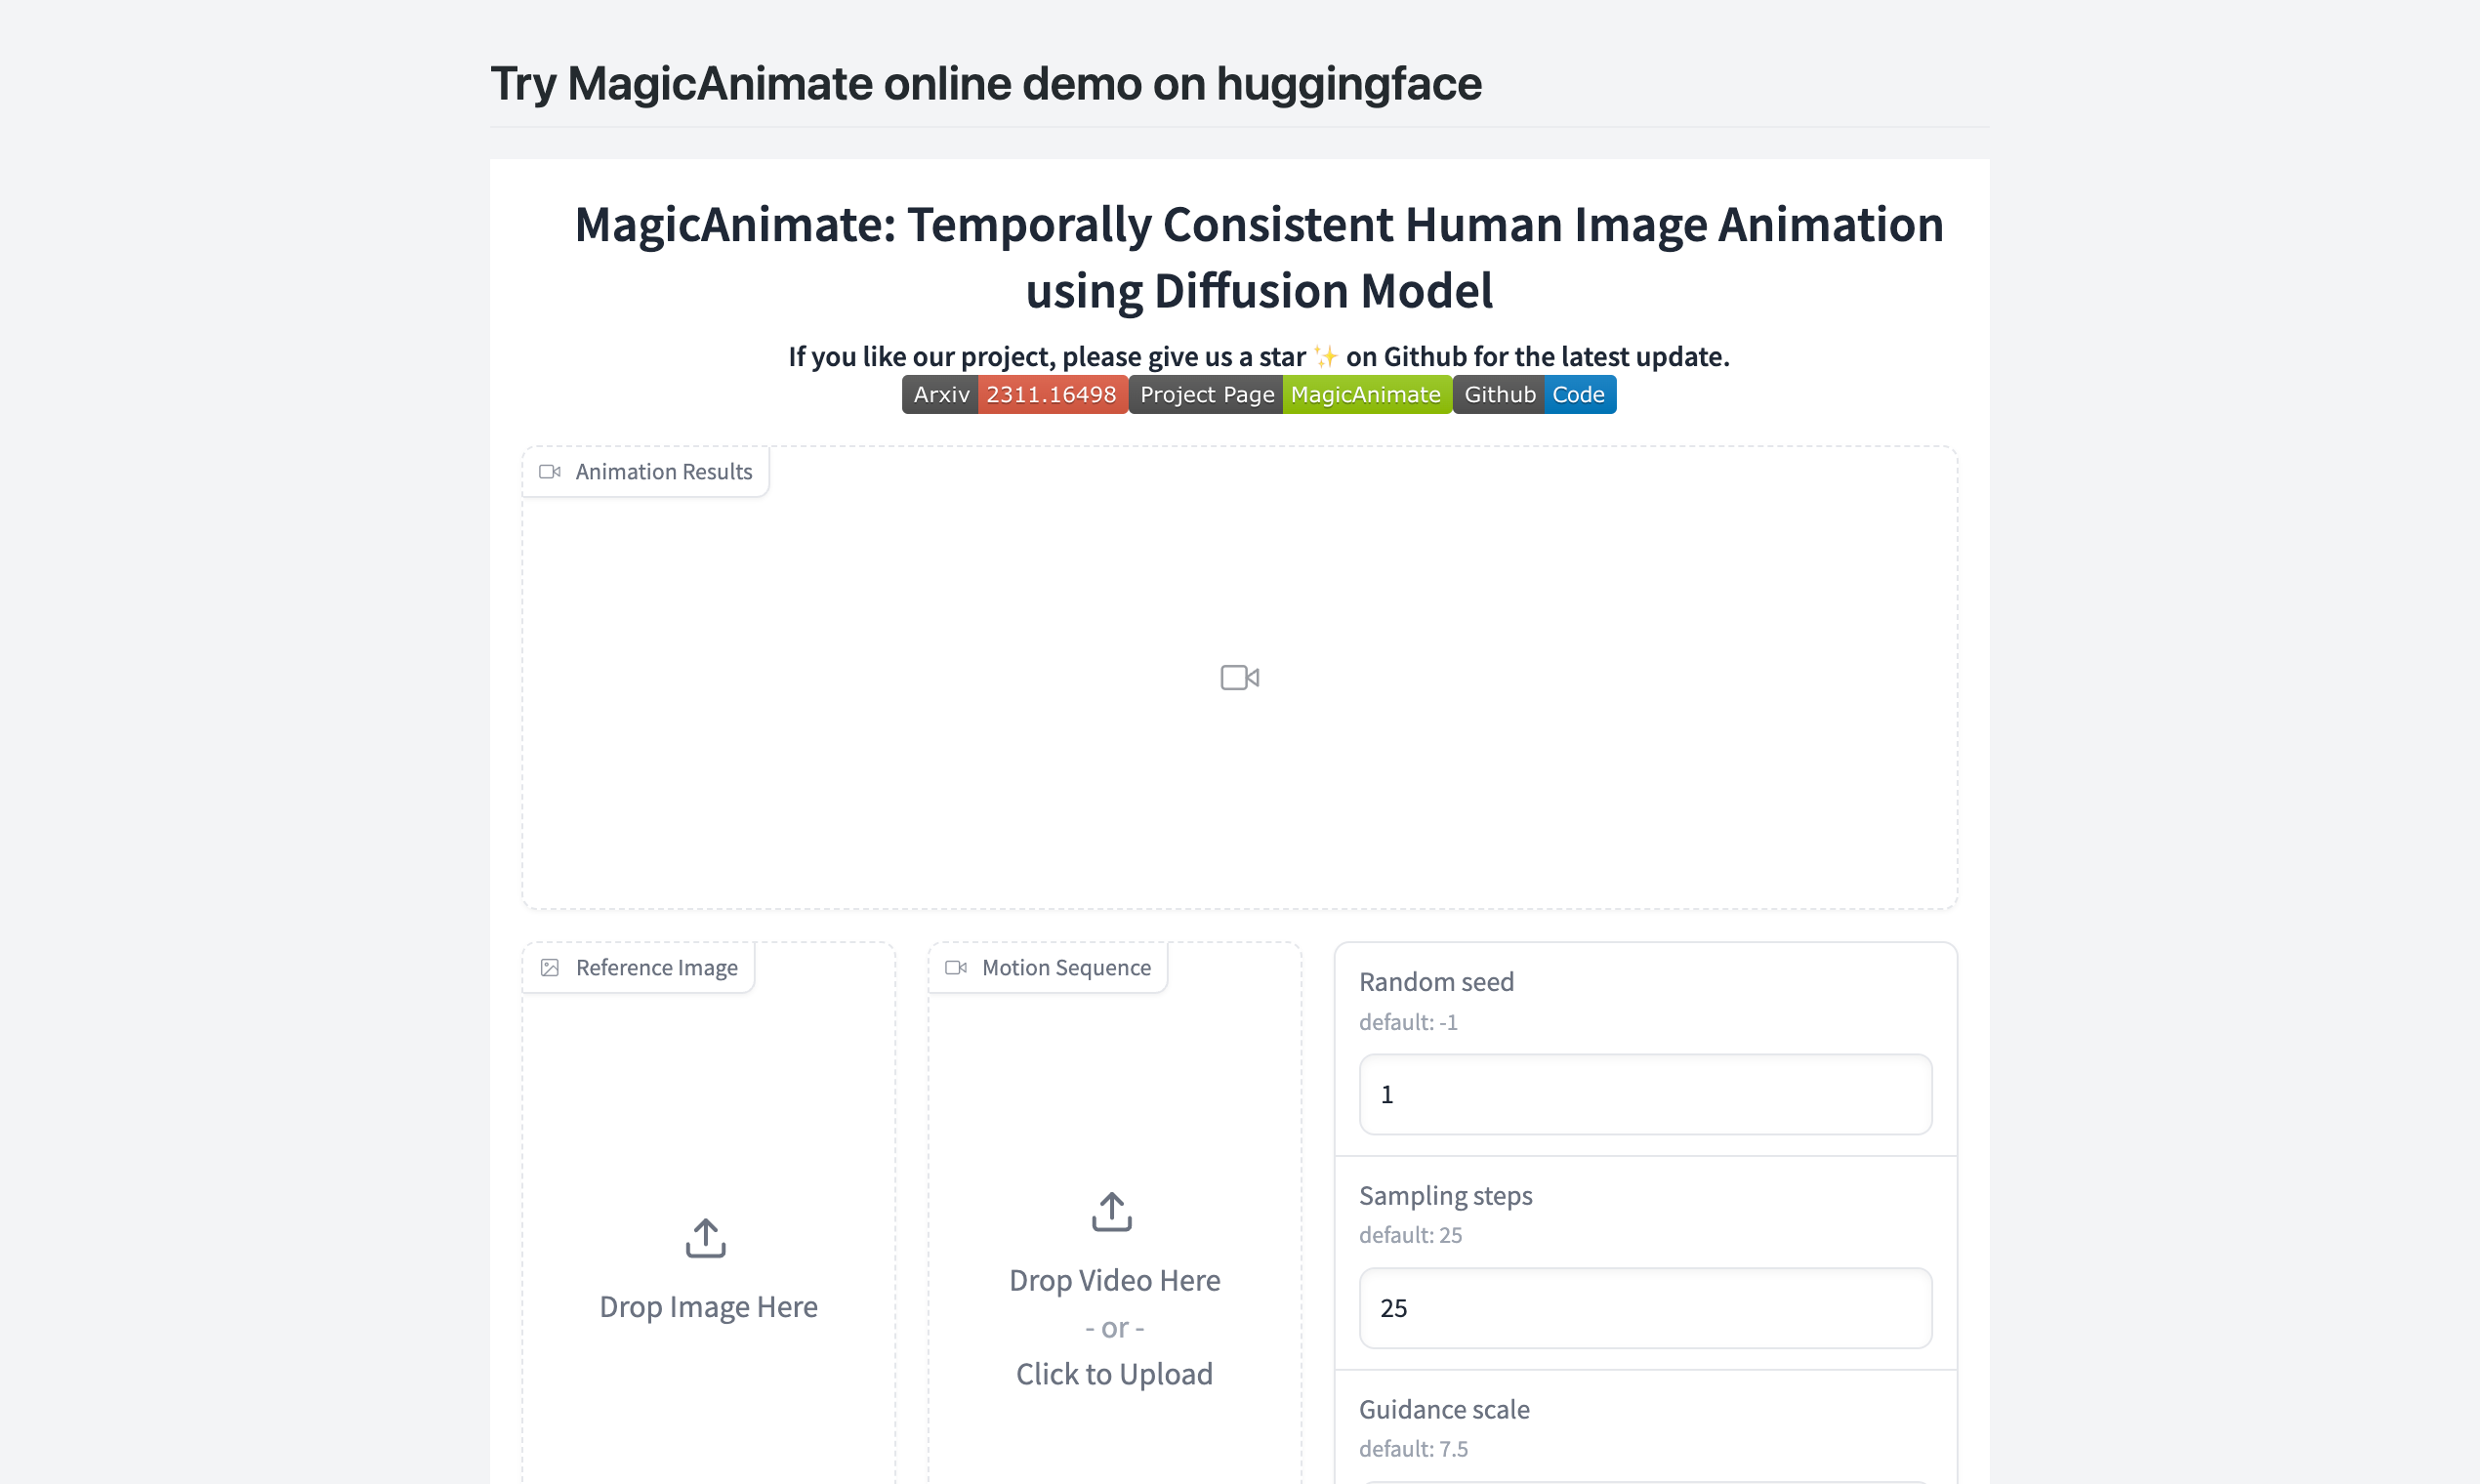
Task: Click the Guidance scale label
Action: point(1443,1409)
